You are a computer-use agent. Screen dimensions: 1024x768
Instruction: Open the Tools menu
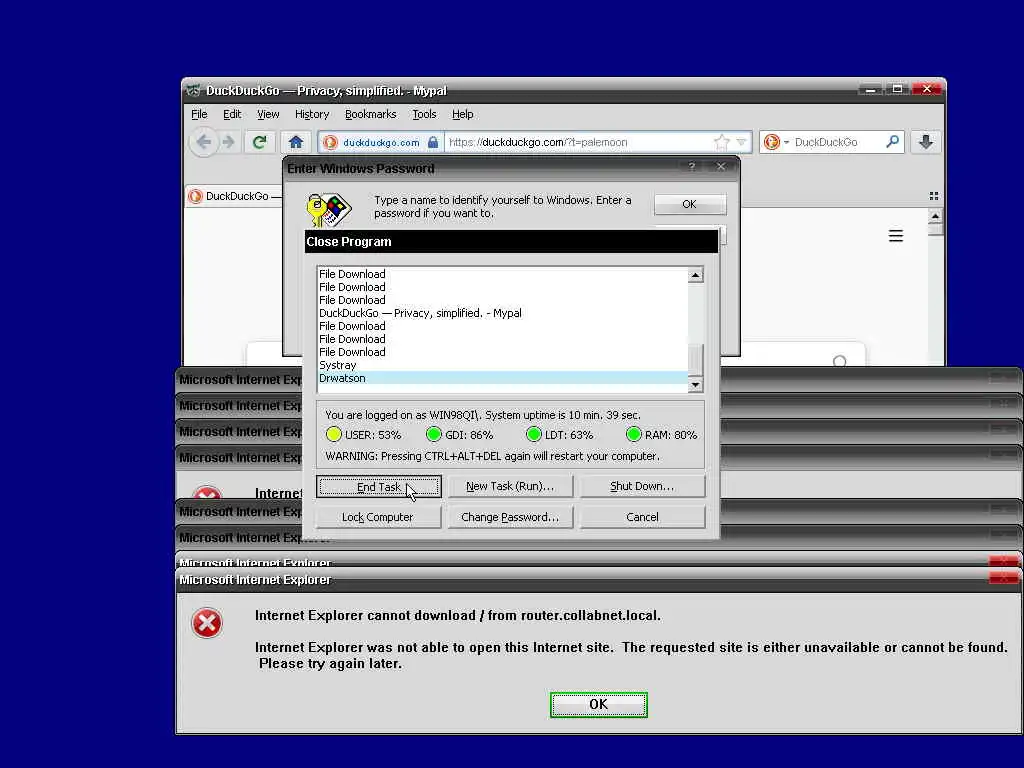pyautogui.click(x=424, y=114)
